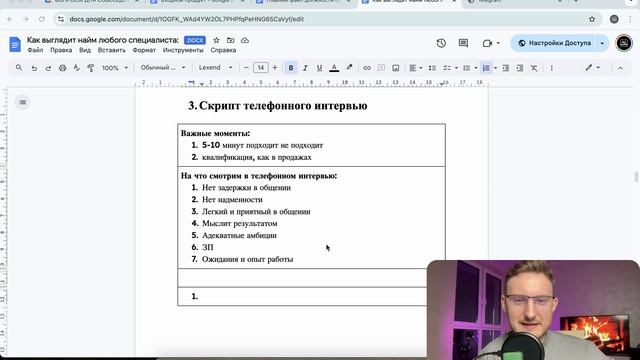The image size is (640, 360).
Task: Decrease indent of the list
Action: [x=506, y=68]
